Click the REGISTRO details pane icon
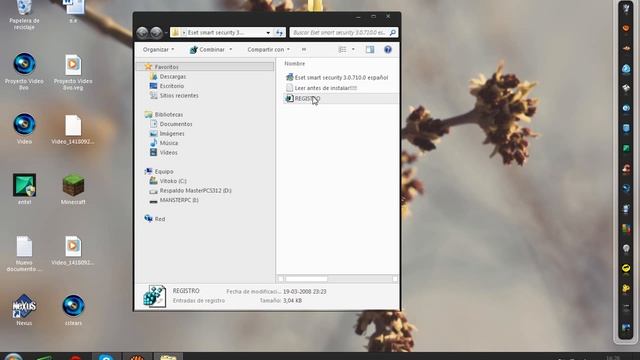Viewport: 640px width, 360px height. pos(154,296)
